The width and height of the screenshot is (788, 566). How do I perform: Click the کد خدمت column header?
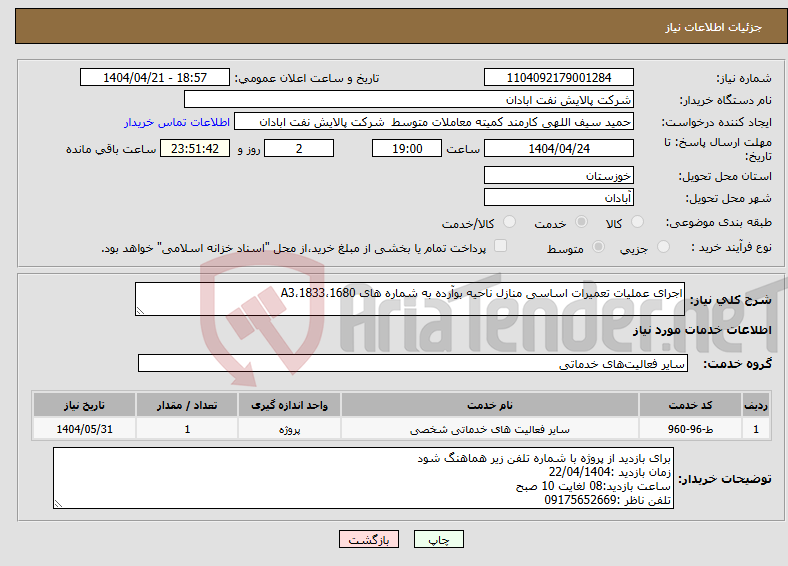pos(691,405)
